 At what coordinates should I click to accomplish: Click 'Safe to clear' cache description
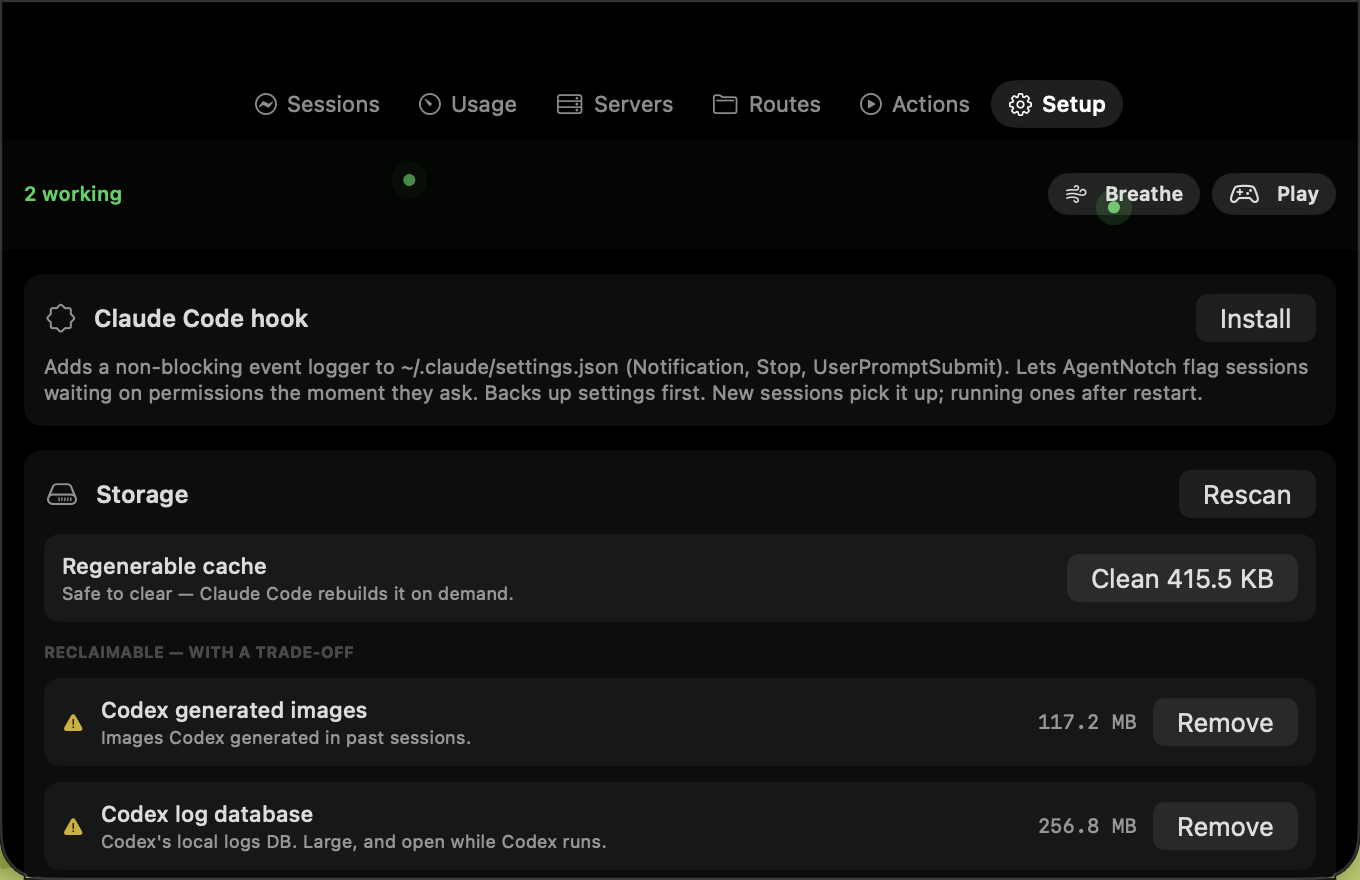[288, 594]
